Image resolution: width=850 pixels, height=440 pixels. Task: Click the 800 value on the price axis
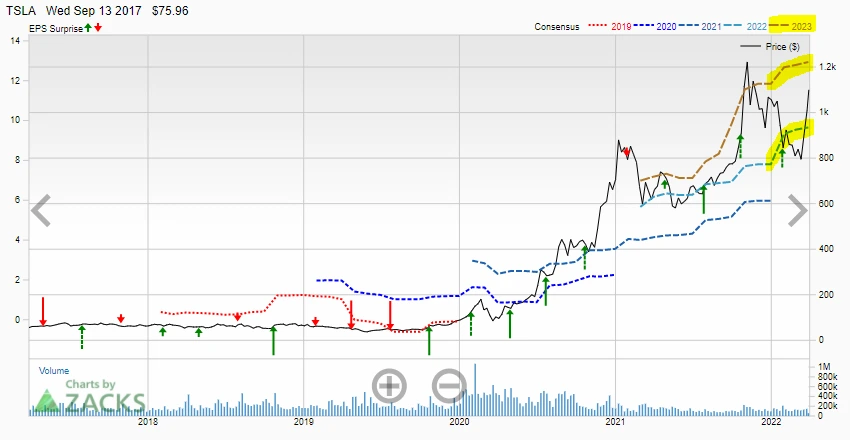click(827, 158)
